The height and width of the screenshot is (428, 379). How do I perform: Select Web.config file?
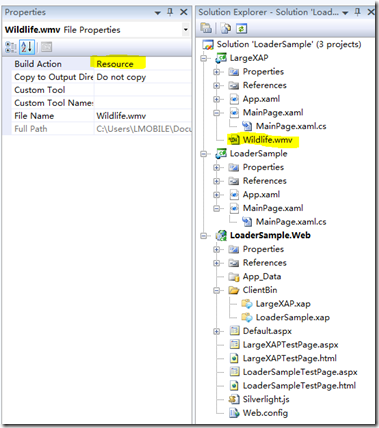point(265,413)
